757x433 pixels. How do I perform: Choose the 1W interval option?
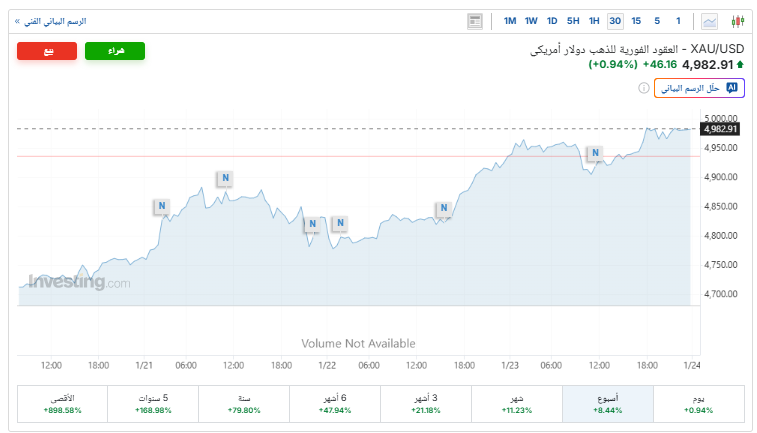click(531, 21)
